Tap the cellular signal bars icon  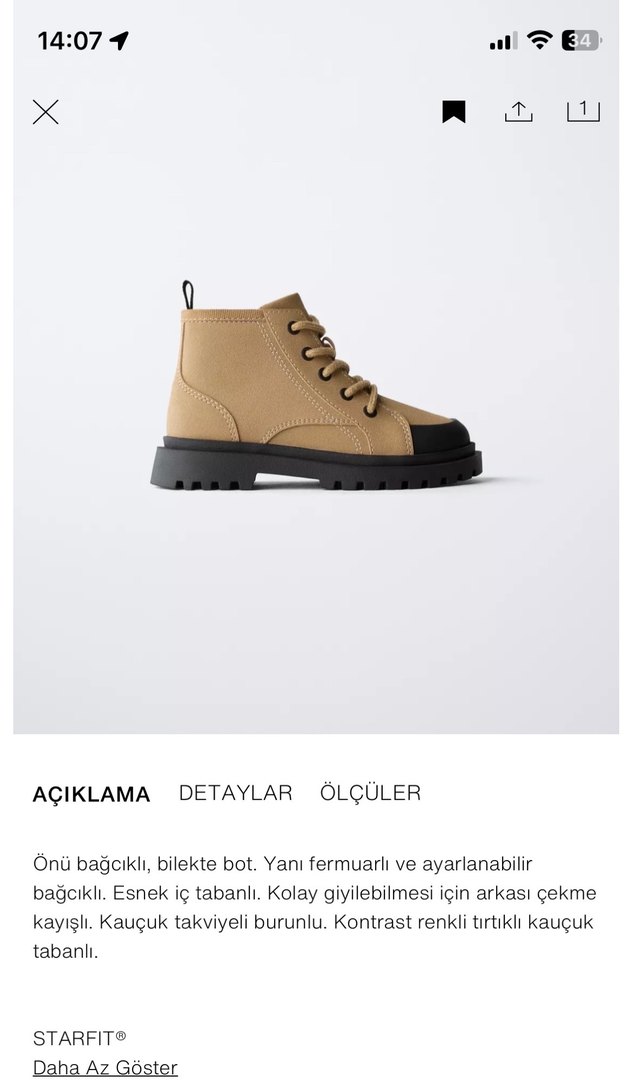coord(503,42)
